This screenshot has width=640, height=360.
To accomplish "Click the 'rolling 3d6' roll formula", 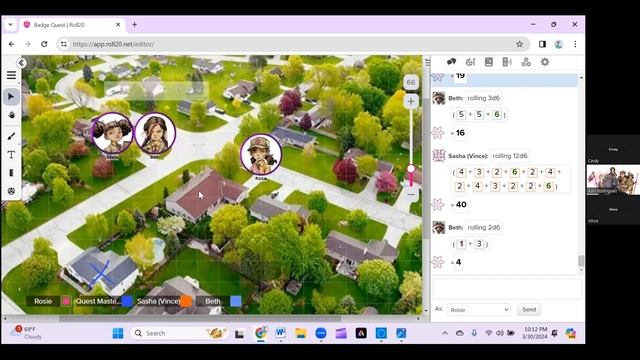I will (483, 98).
